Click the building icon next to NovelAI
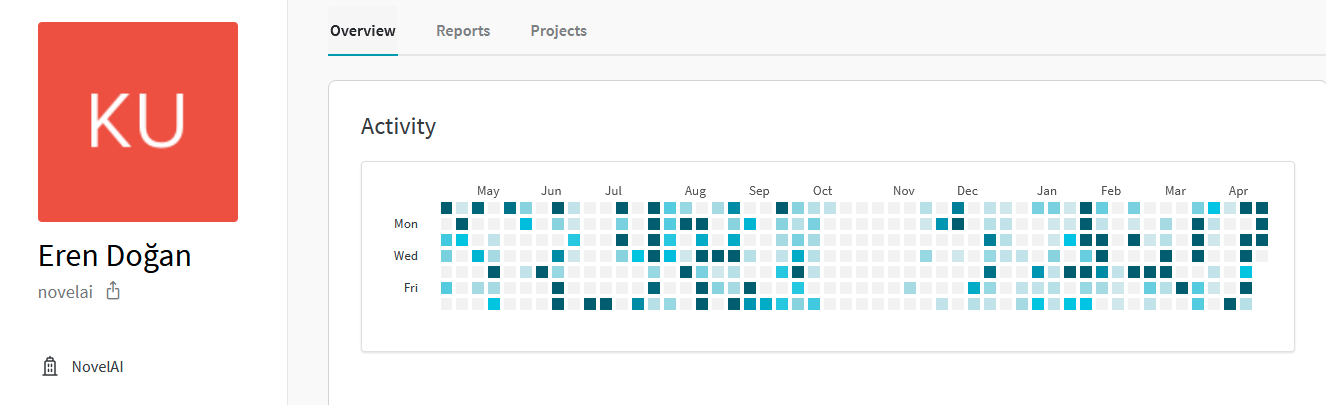The image size is (1326, 405). (x=49, y=367)
